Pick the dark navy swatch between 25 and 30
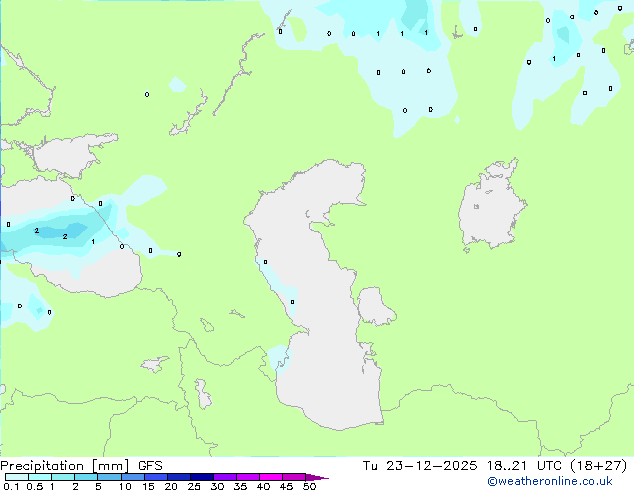 click(x=201, y=477)
